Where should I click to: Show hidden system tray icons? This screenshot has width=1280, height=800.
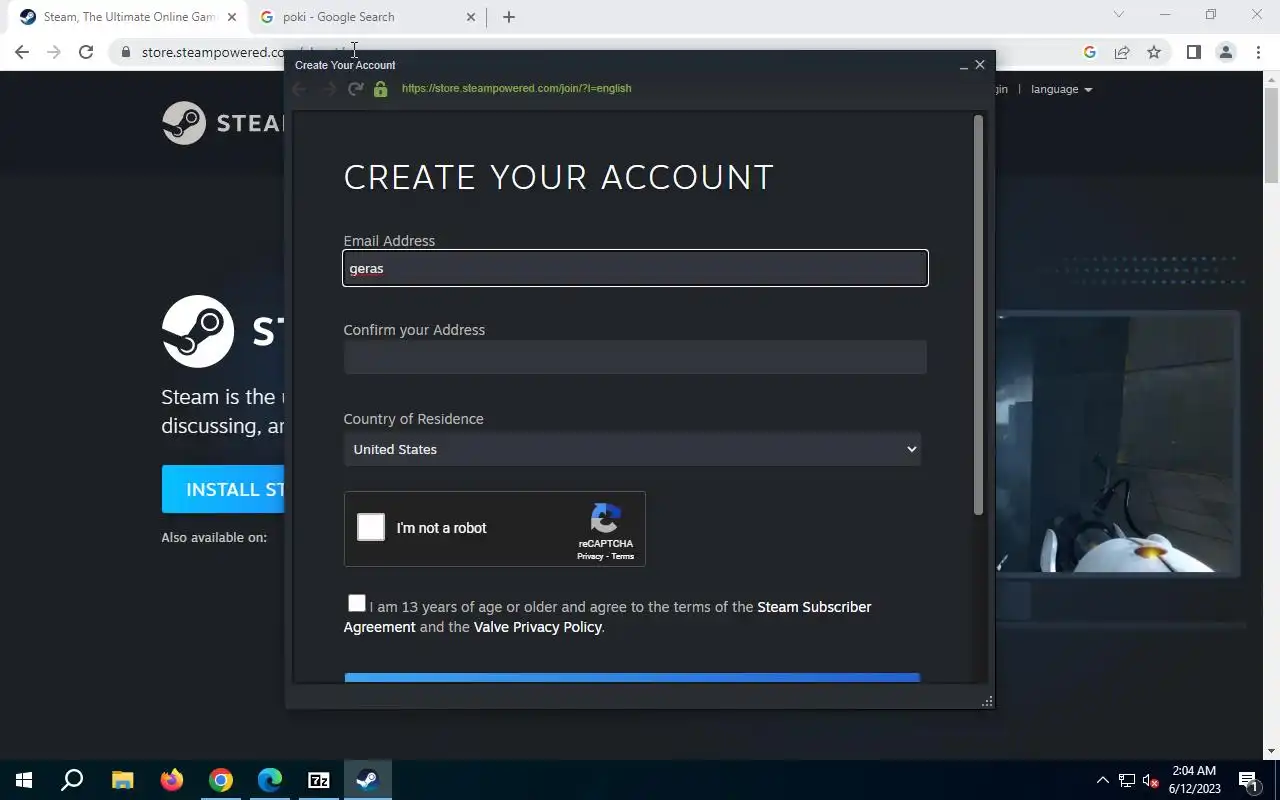[x=1103, y=780]
